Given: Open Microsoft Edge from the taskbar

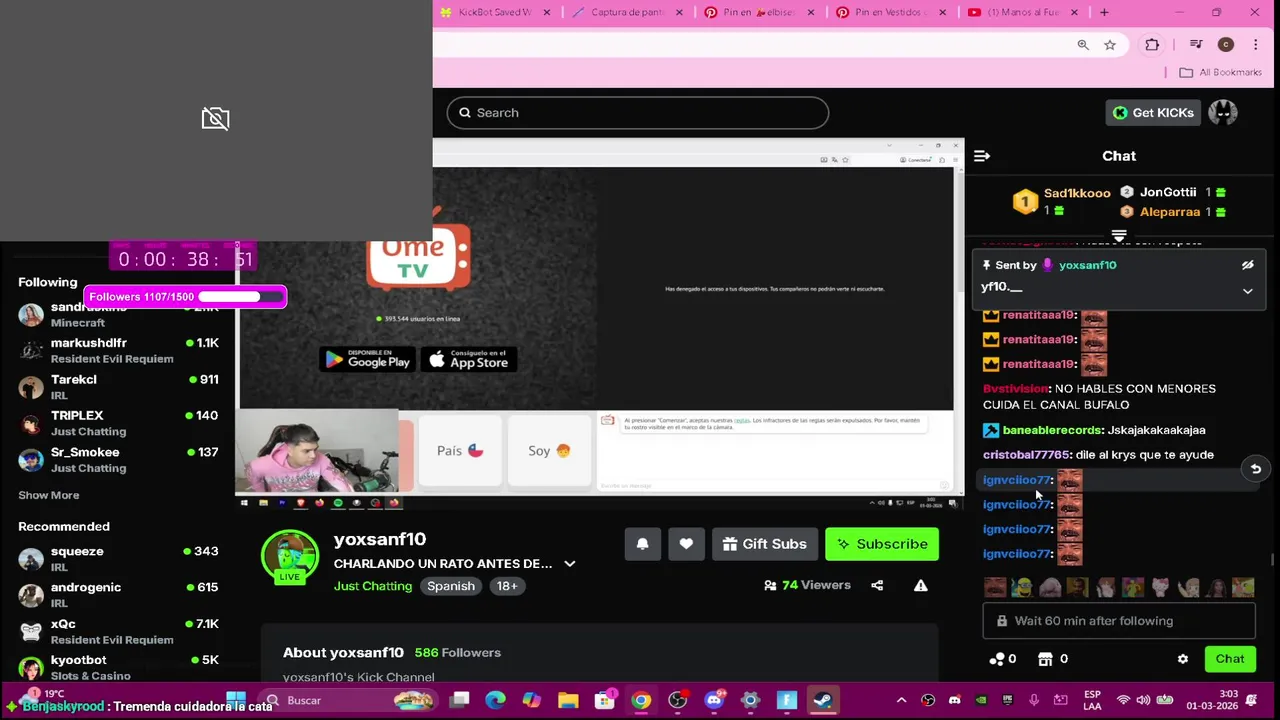Looking at the screenshot, I should click(496, 700).
